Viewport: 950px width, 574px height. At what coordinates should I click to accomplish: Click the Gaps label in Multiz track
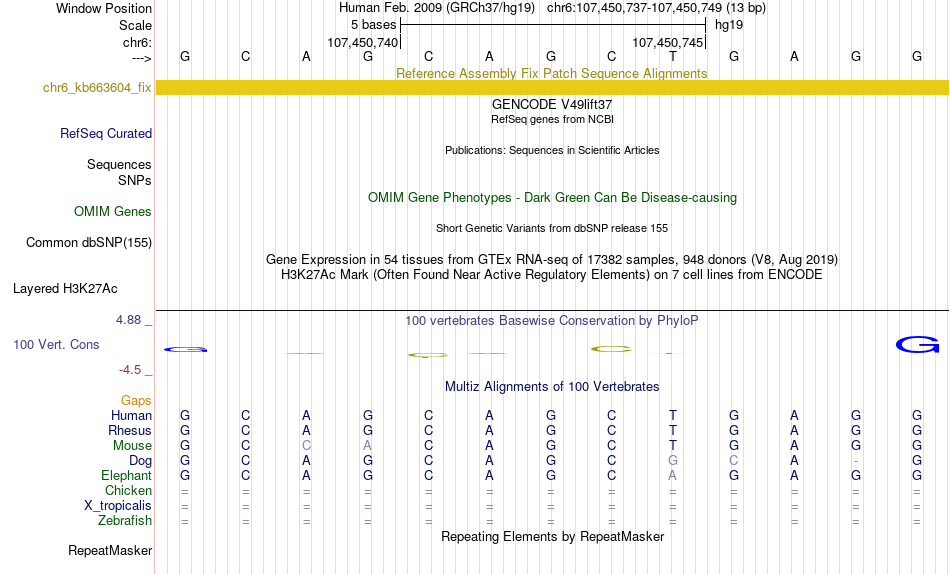[x=136, y=400]
